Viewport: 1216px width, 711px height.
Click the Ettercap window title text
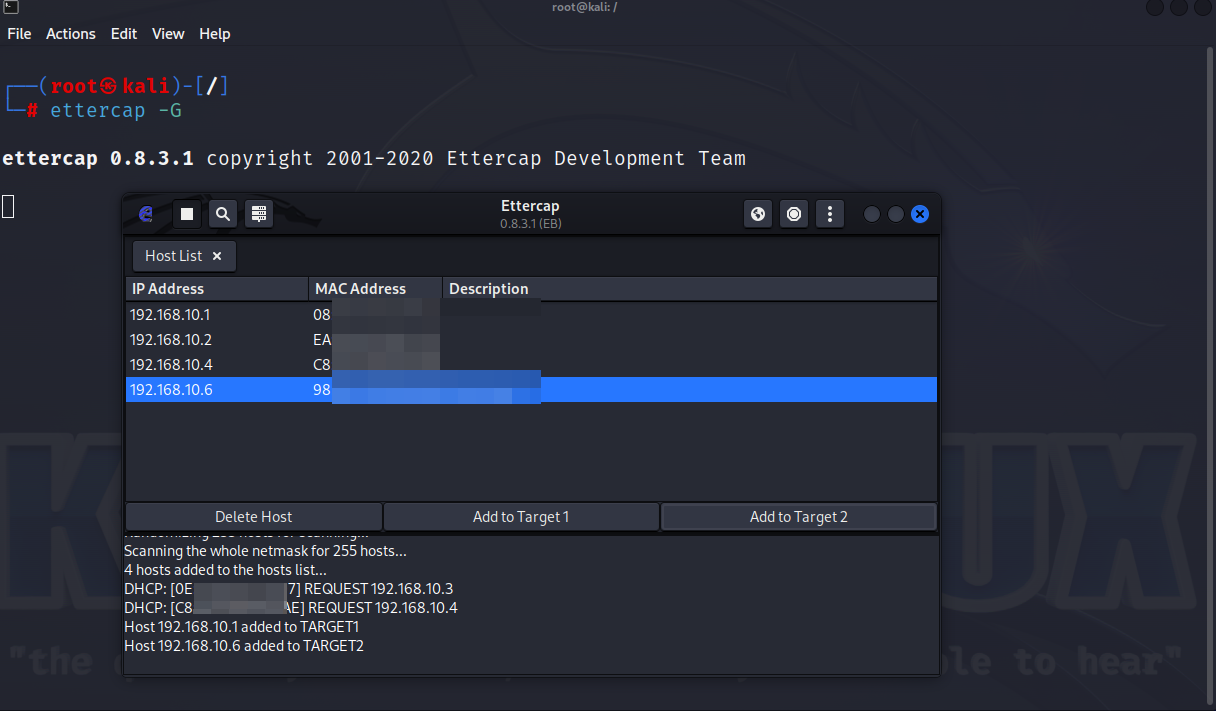coord(530,206)
